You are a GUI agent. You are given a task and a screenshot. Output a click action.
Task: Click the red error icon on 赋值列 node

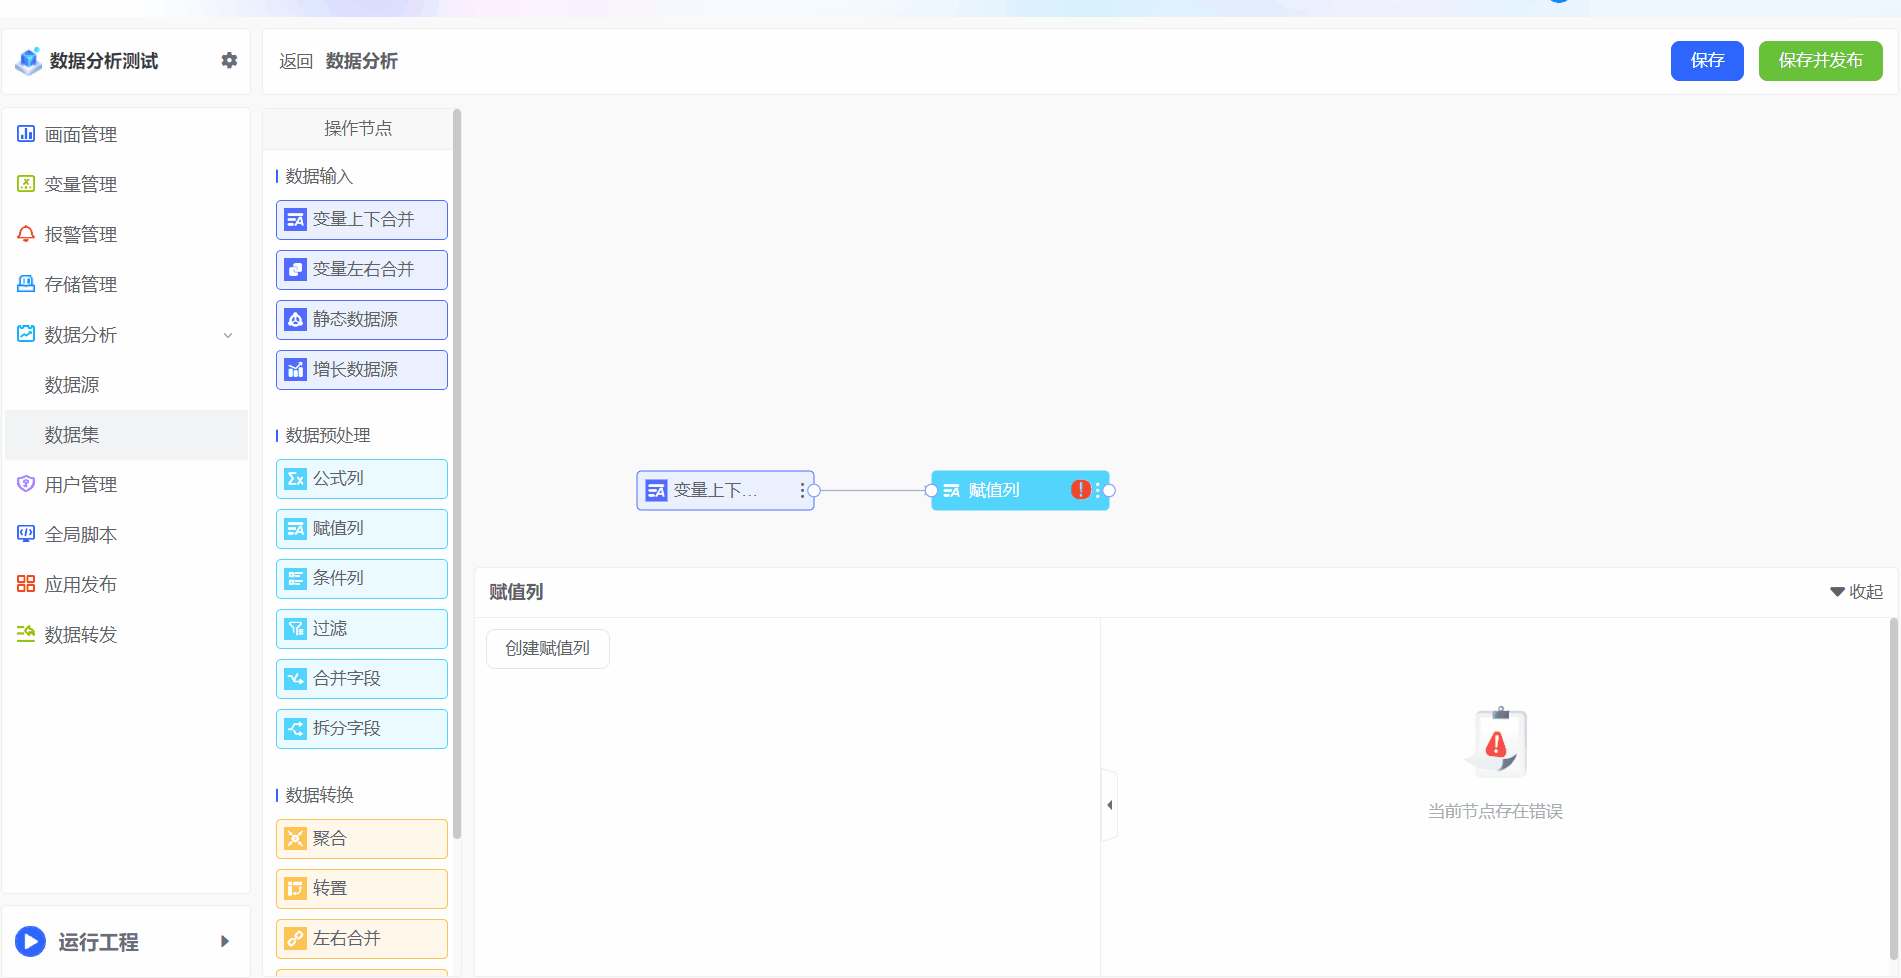(1080, 490)
